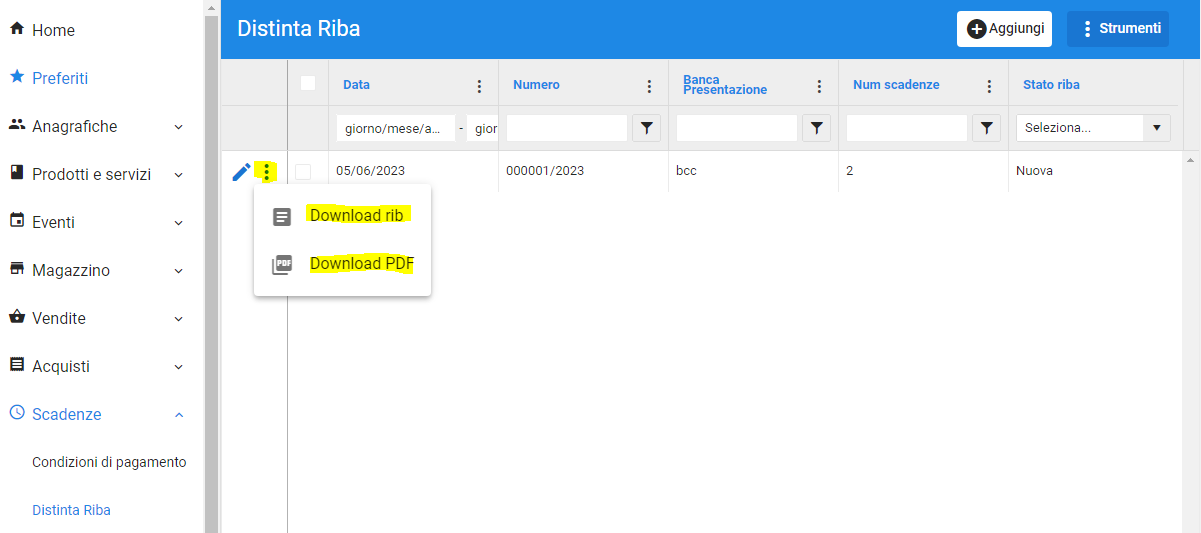Click the Acquisti list icon
This screenshot has height=533, width=1201.
(x=16, y=365)
